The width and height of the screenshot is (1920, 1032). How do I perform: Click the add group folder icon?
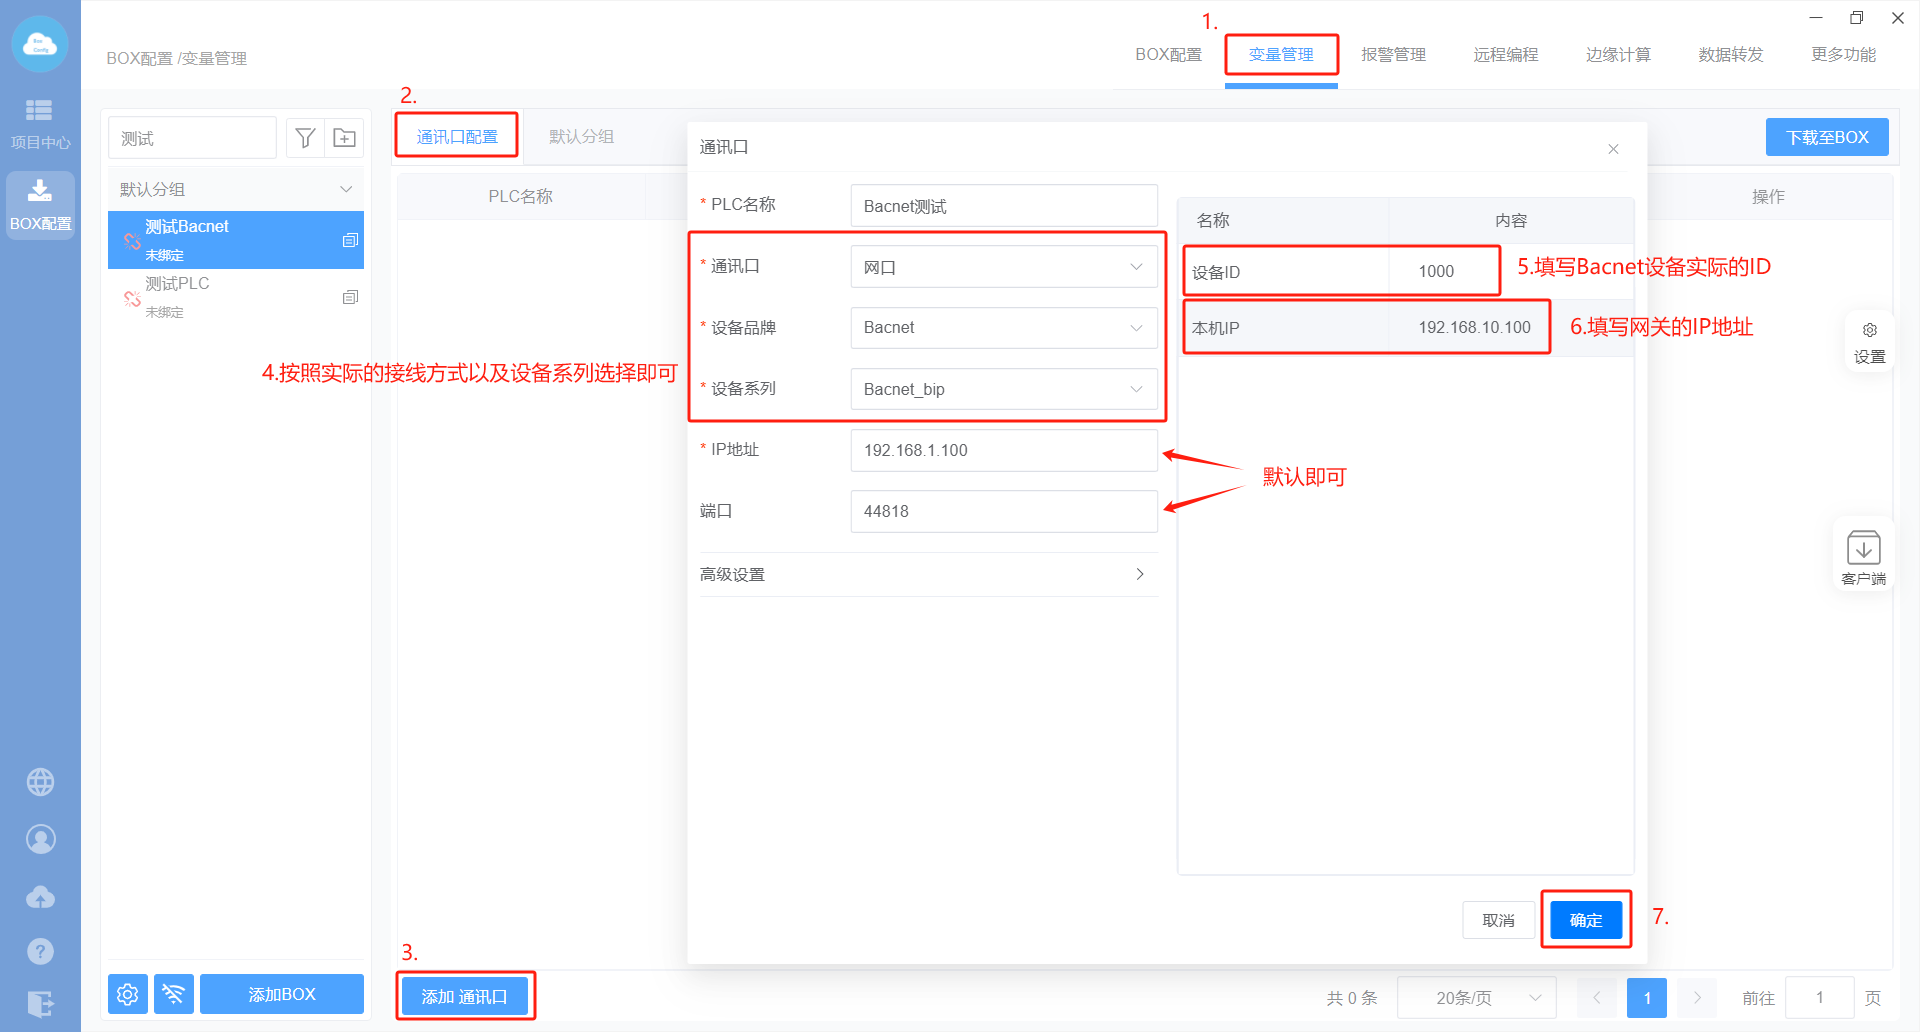tap(344, 138)
